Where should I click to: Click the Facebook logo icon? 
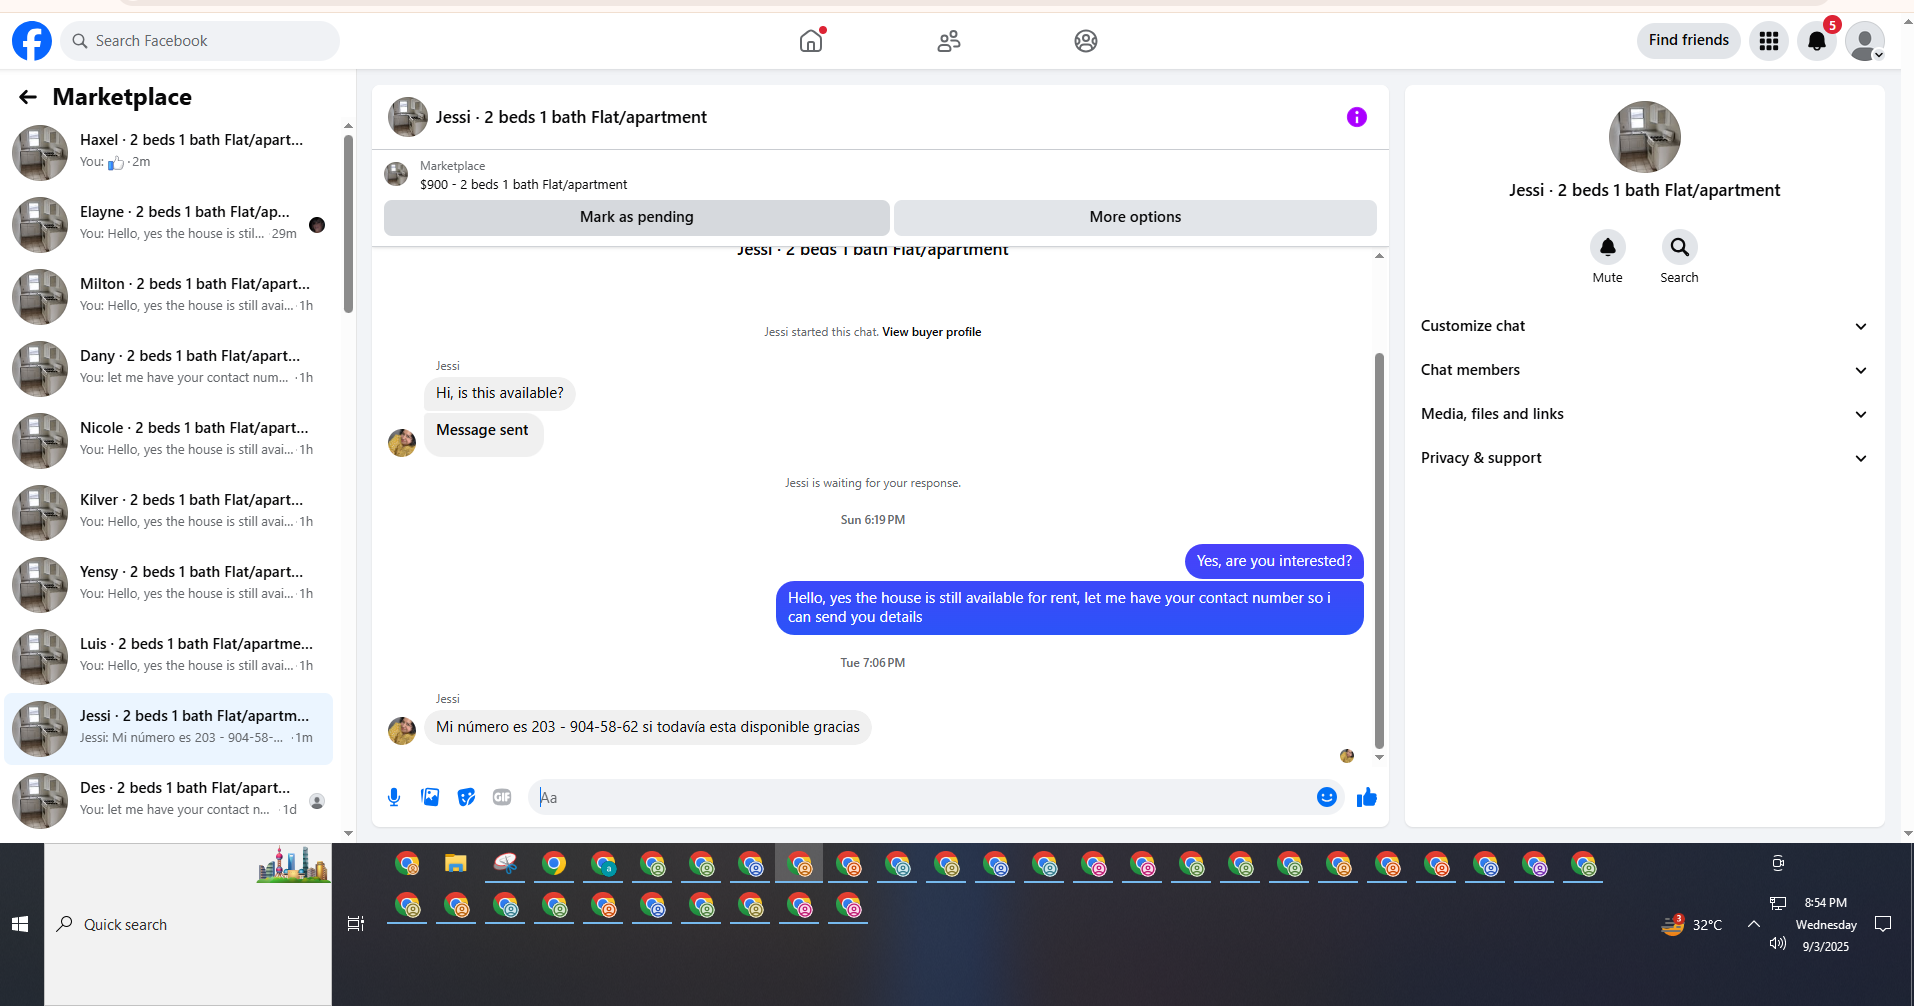click(x=32, y=41)
